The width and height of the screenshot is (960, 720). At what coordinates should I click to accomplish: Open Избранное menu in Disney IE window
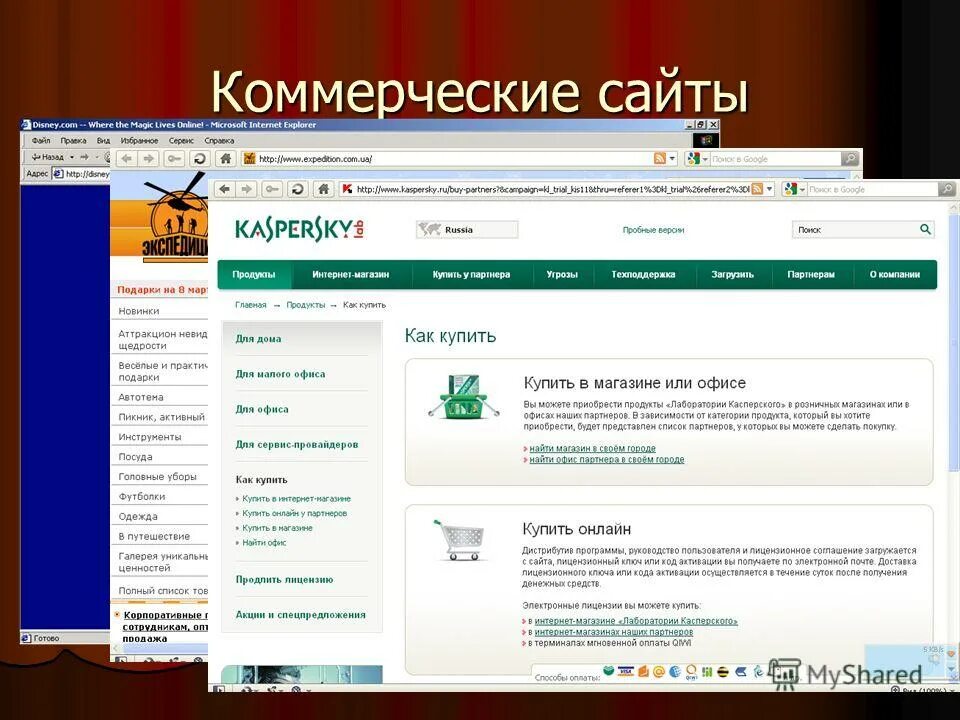[x=139, y=140]
